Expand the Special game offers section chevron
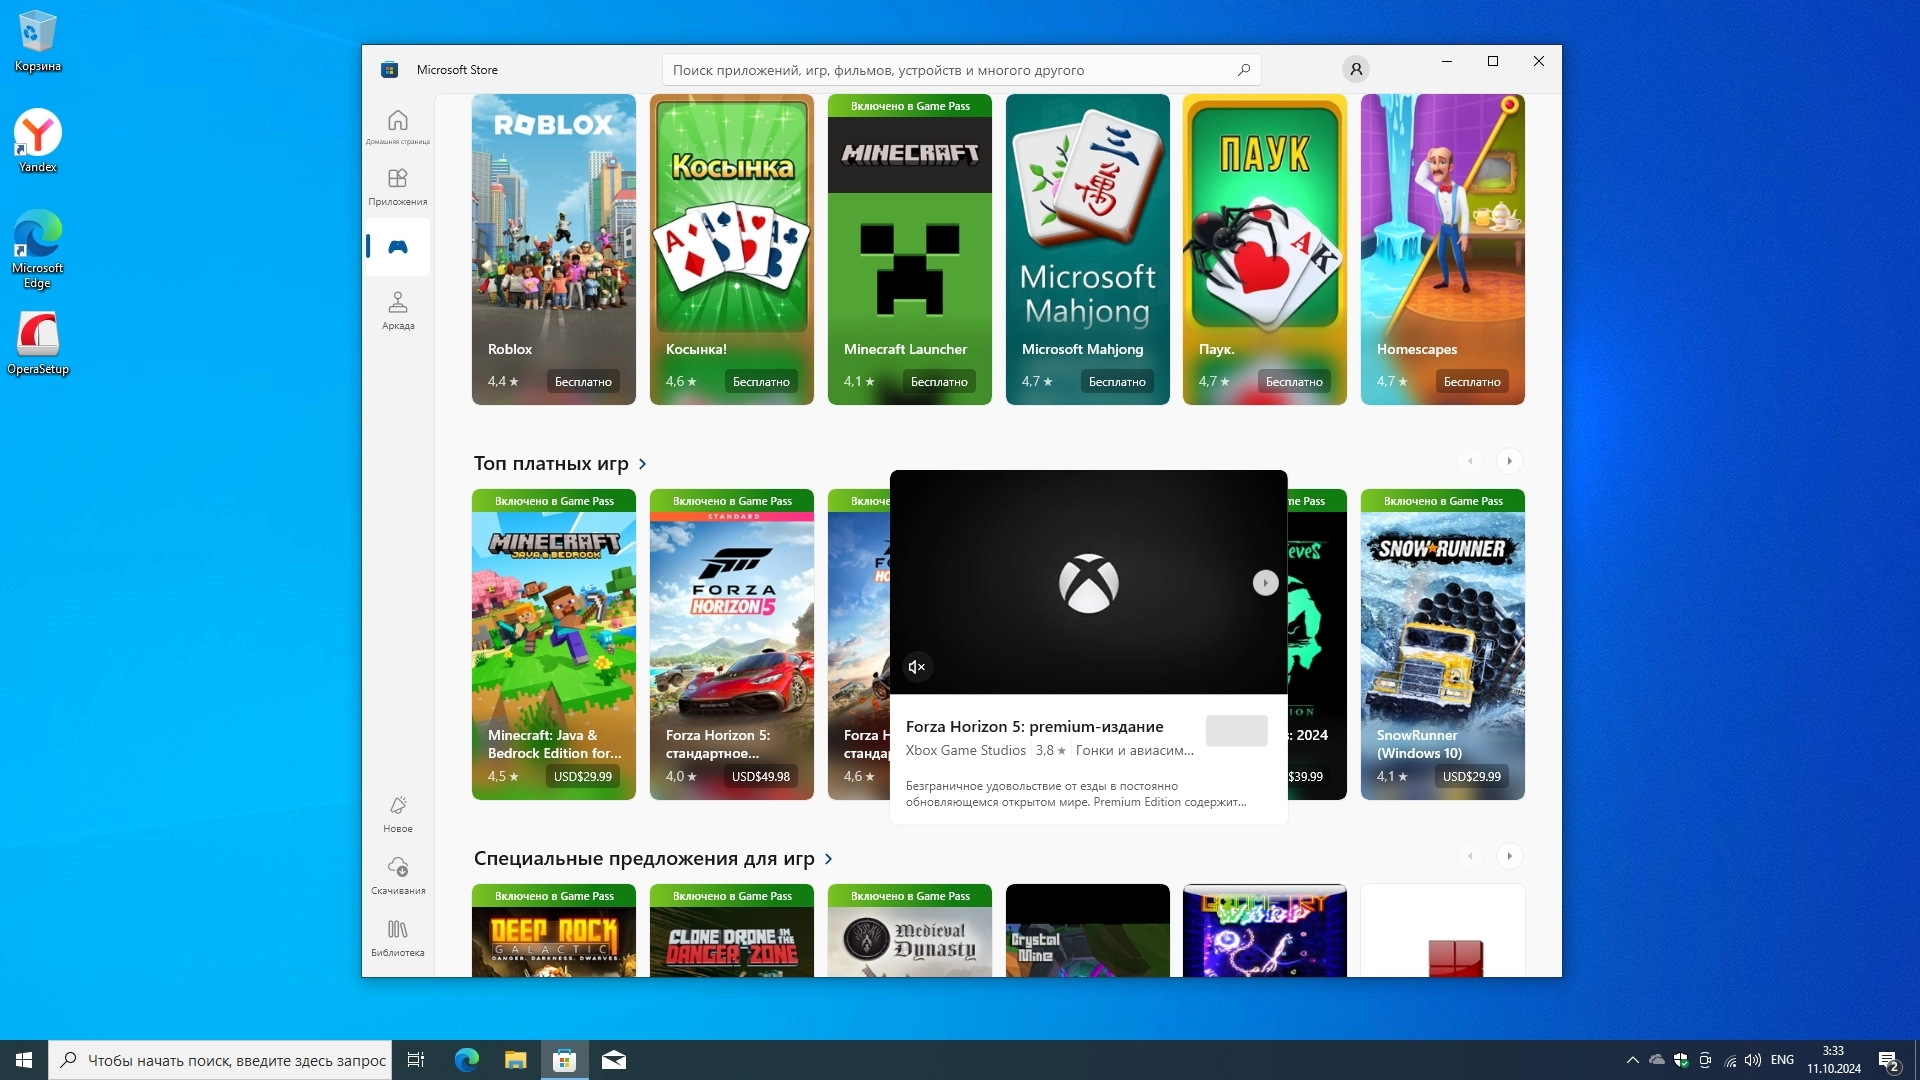The width and height of the screenshot is (1920, 1080). pyautogui.click(x=829, y=859)
